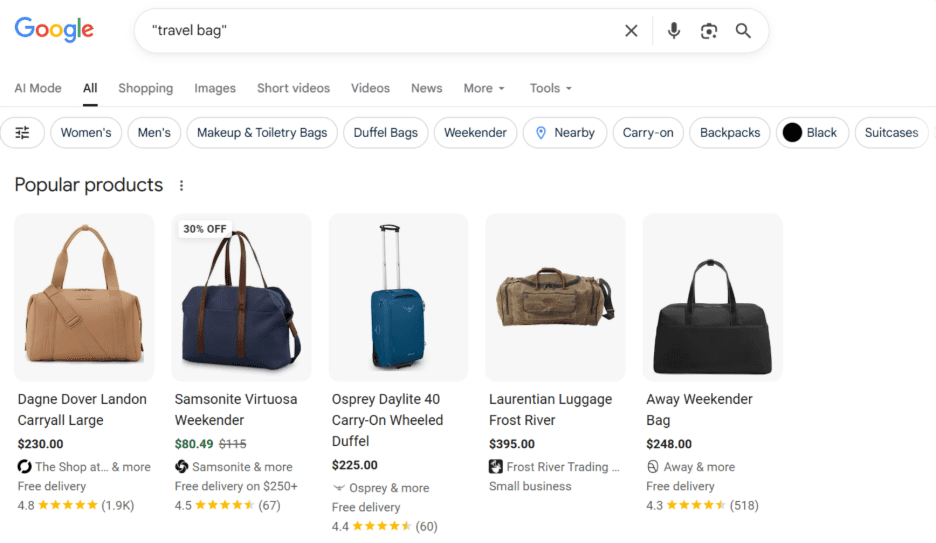
Task: Click the Google logo
Action: point(54,29)
